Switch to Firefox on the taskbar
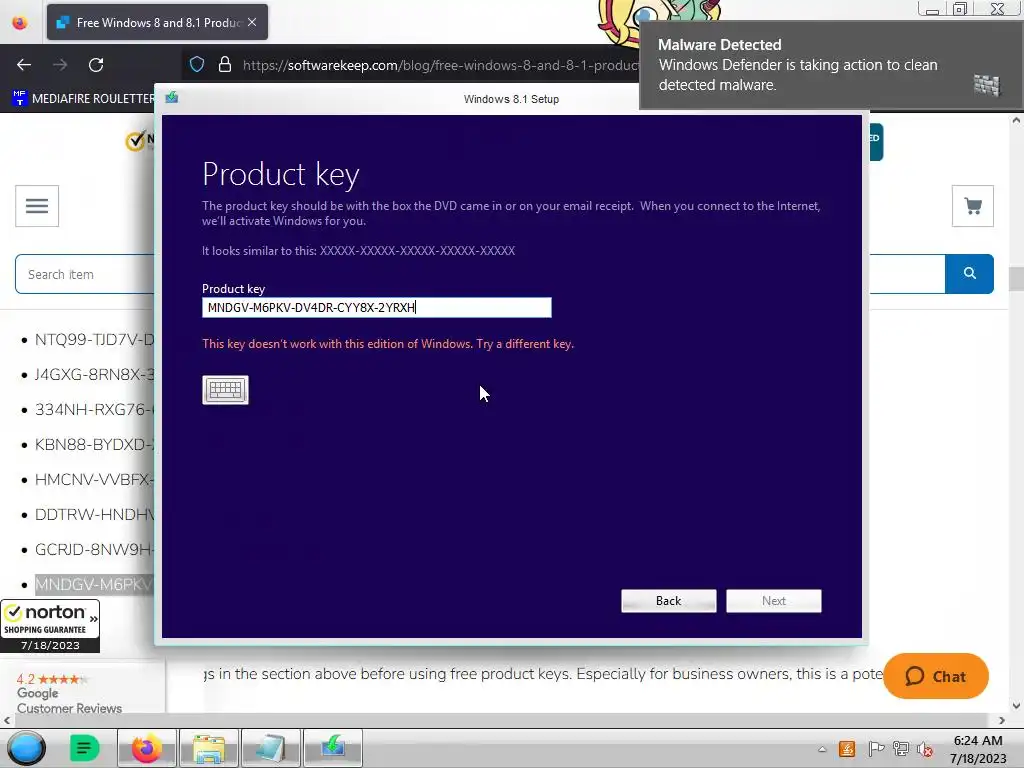This screenshot has height=768, width=1024. [x=146, y=748]
